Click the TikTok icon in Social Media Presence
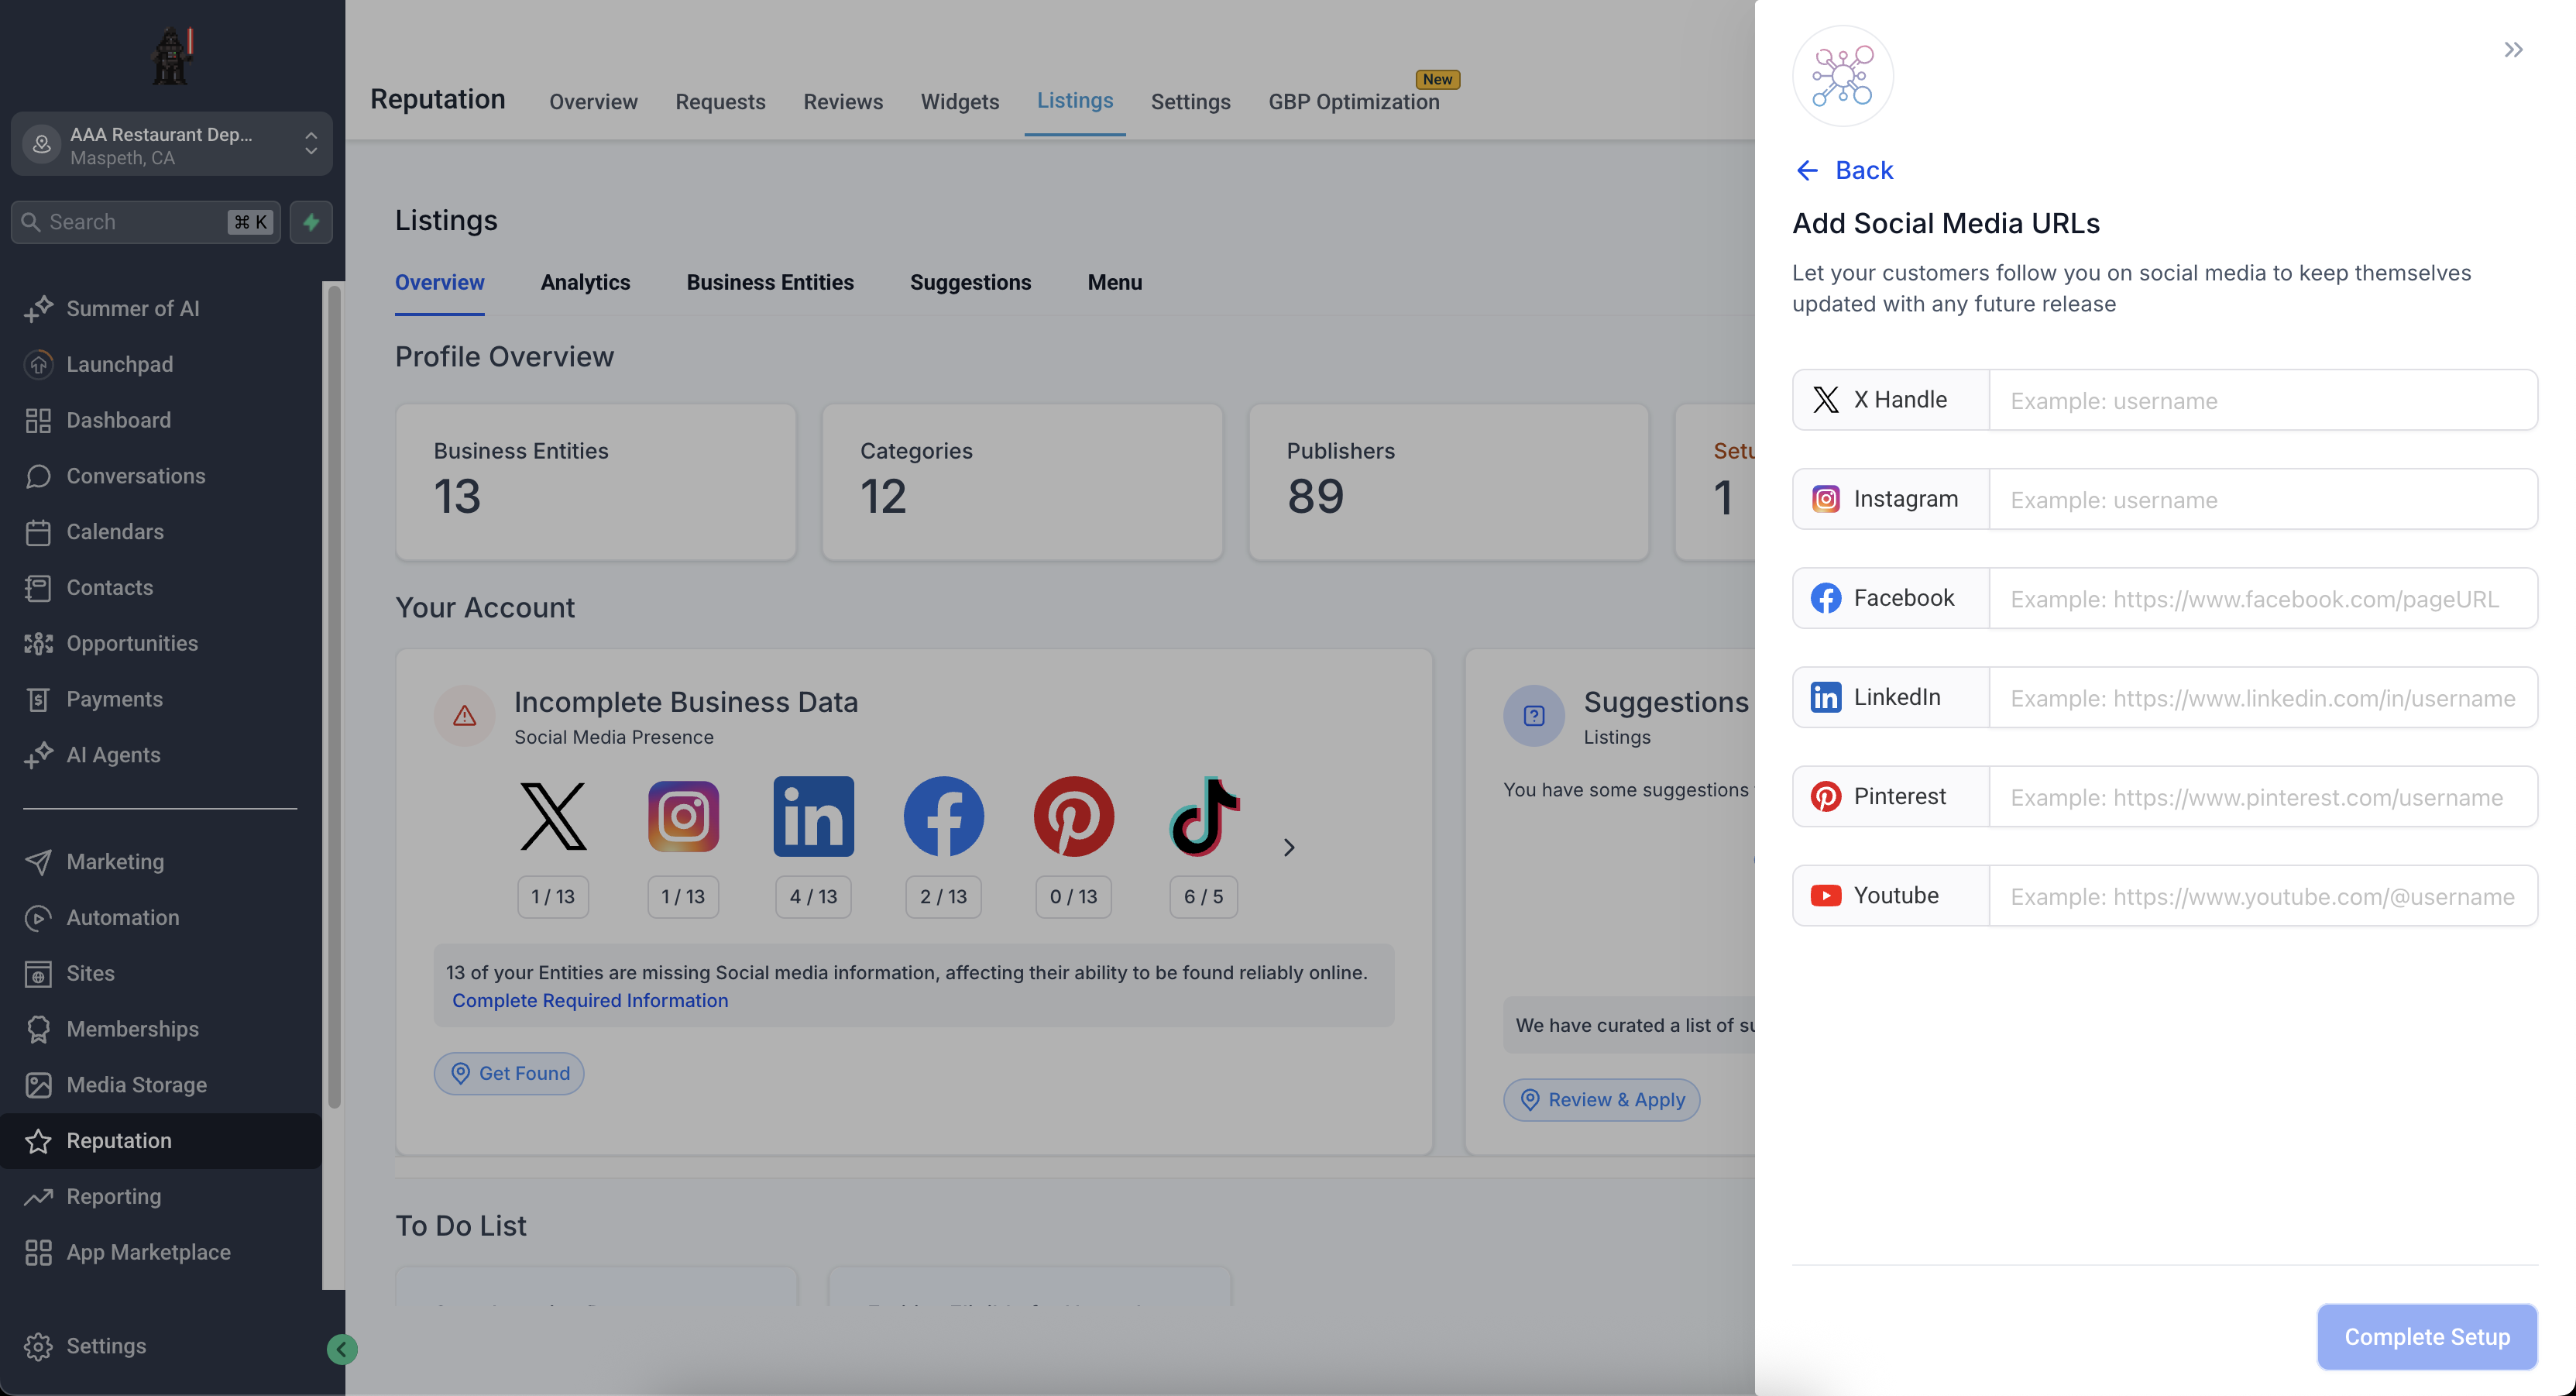This screenshot has width=2576, height=1396. click(x=1203, y=816)
